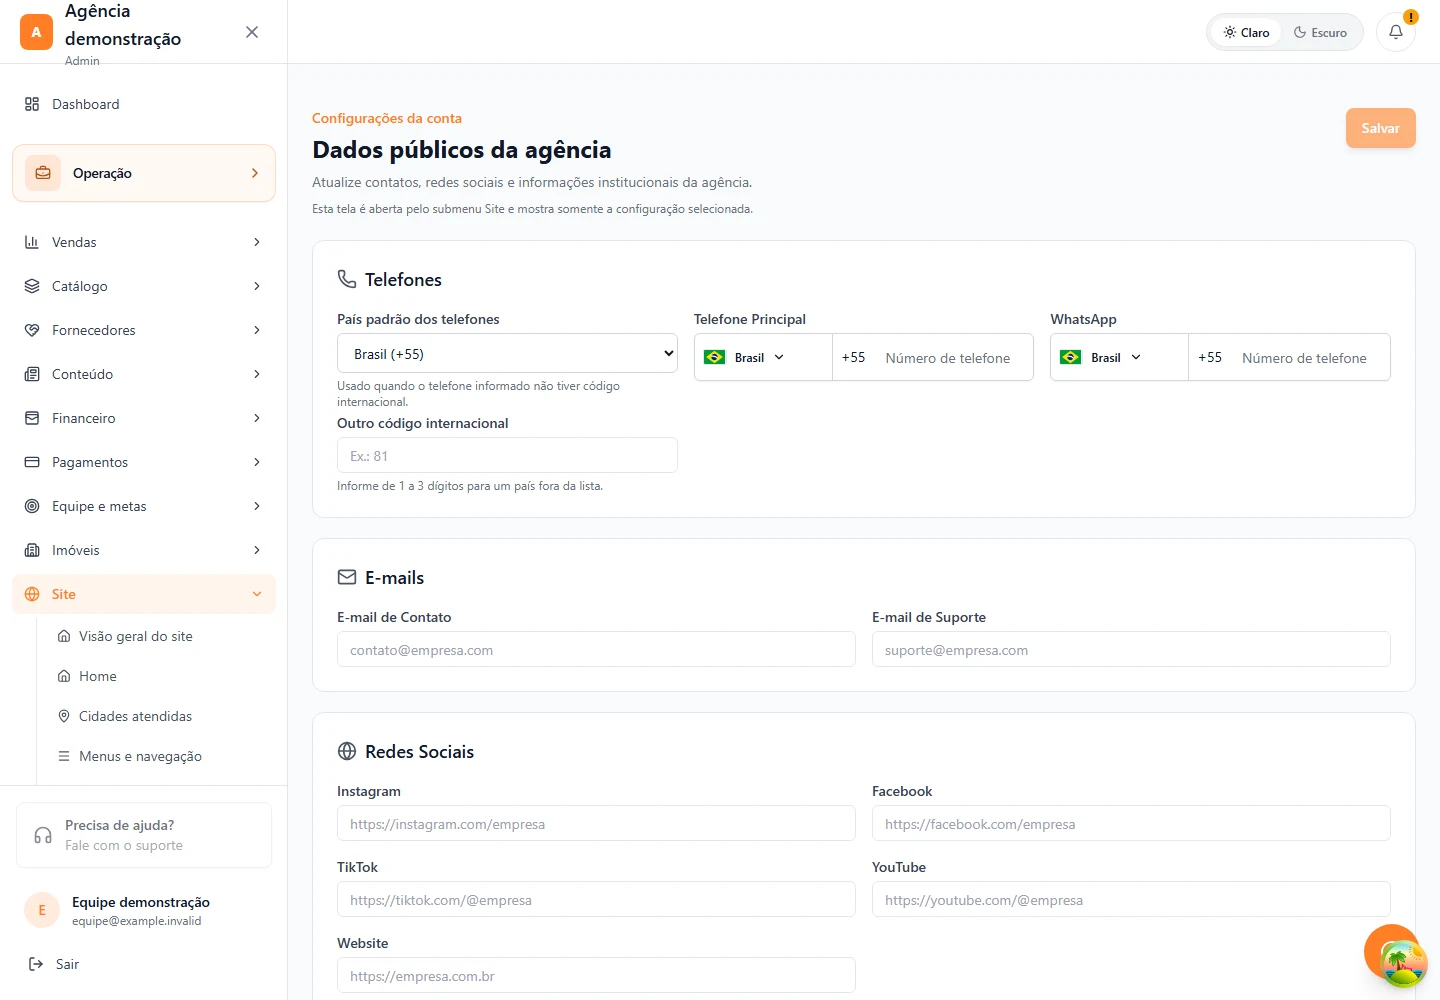Screen dimensions: 1440x1000
Task: Collapse the Site submenu chevron
Action: (x=257, y=594)
